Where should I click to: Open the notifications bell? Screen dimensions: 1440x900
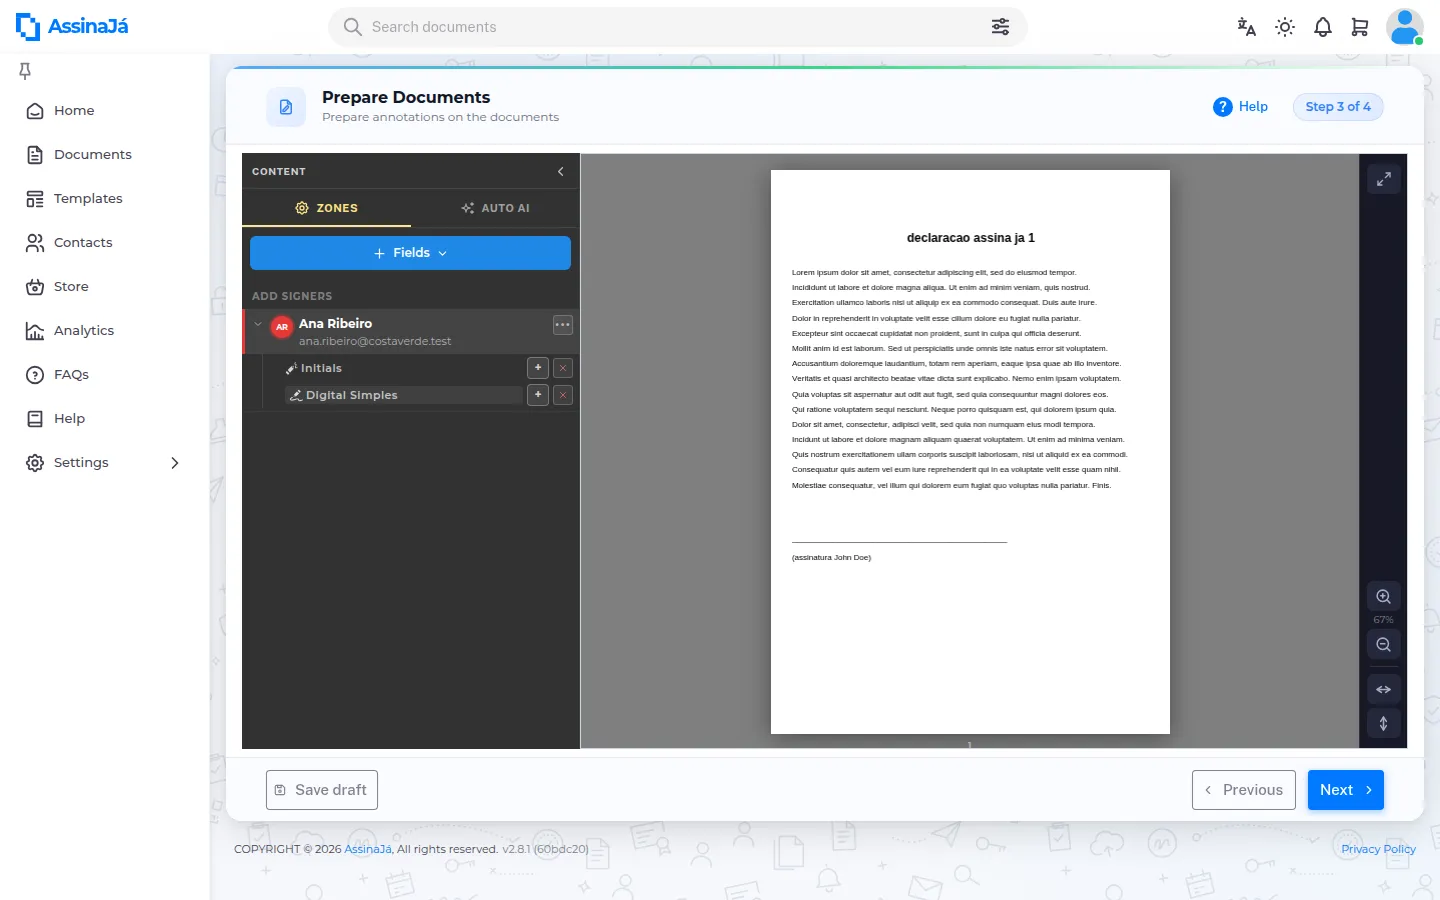point(1323,27)
